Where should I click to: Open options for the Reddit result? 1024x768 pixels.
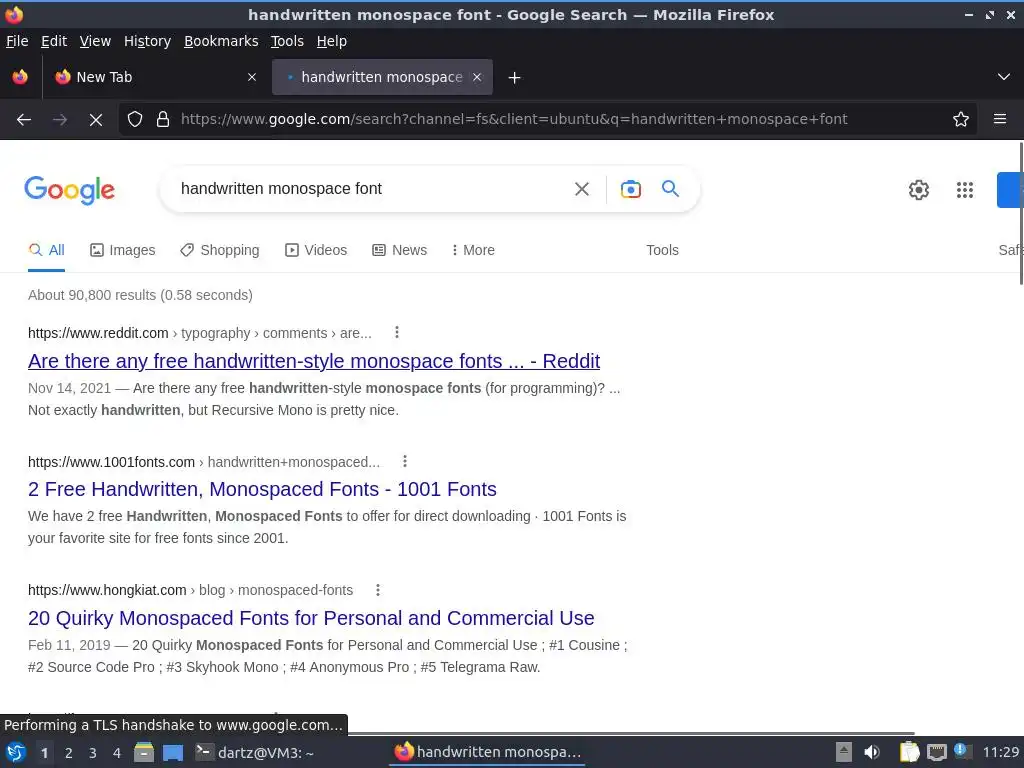(396, 332)
